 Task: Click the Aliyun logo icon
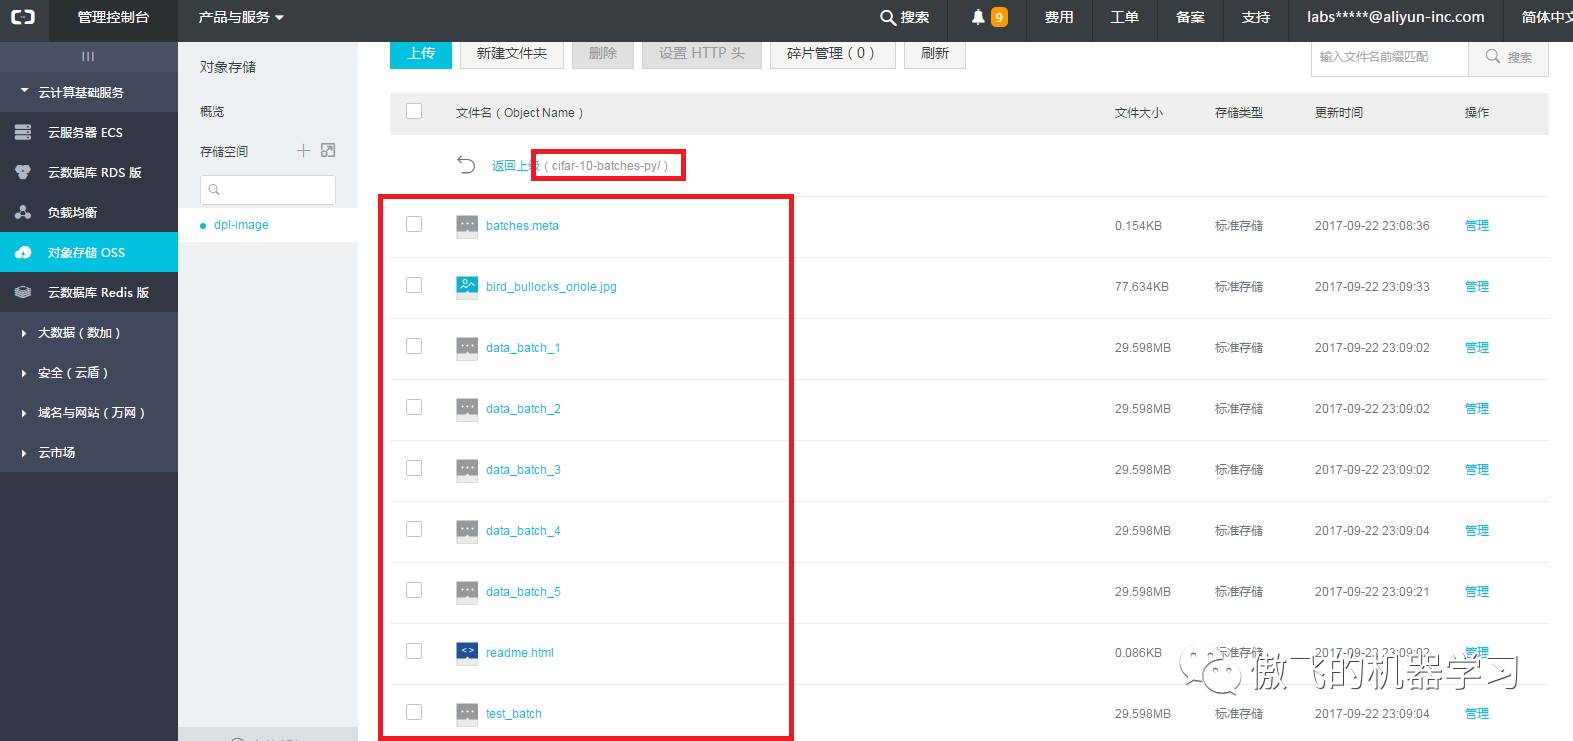click(22, 17)
